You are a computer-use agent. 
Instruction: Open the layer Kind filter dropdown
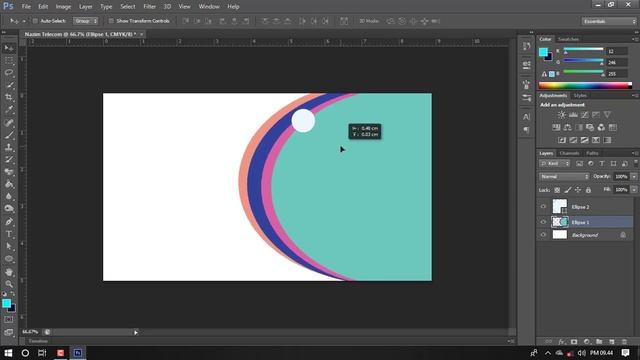tap(554, 164)
